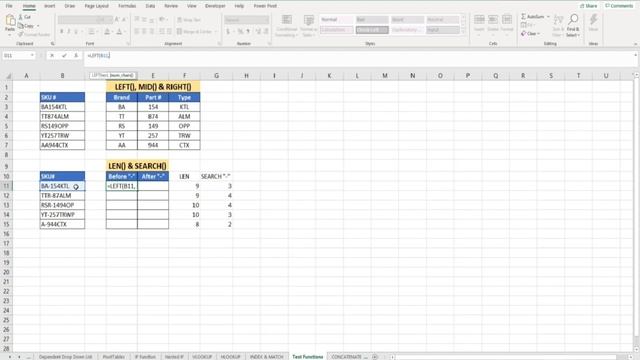
Task: Select Normal cell style
Action: pyautogui.click(x=336, y=20)
